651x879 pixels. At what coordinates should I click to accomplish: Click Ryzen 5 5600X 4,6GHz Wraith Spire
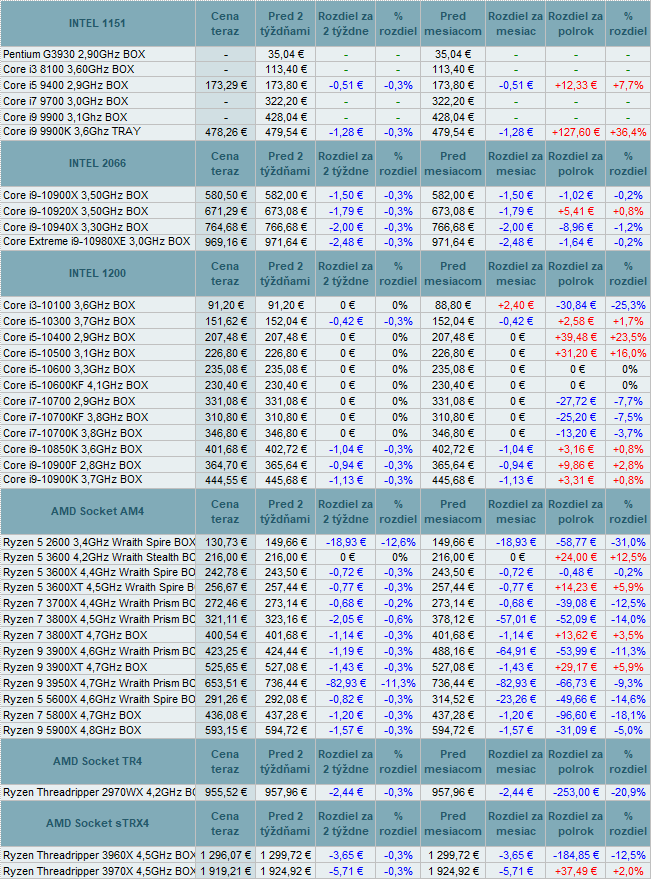(x=99, y=700)
